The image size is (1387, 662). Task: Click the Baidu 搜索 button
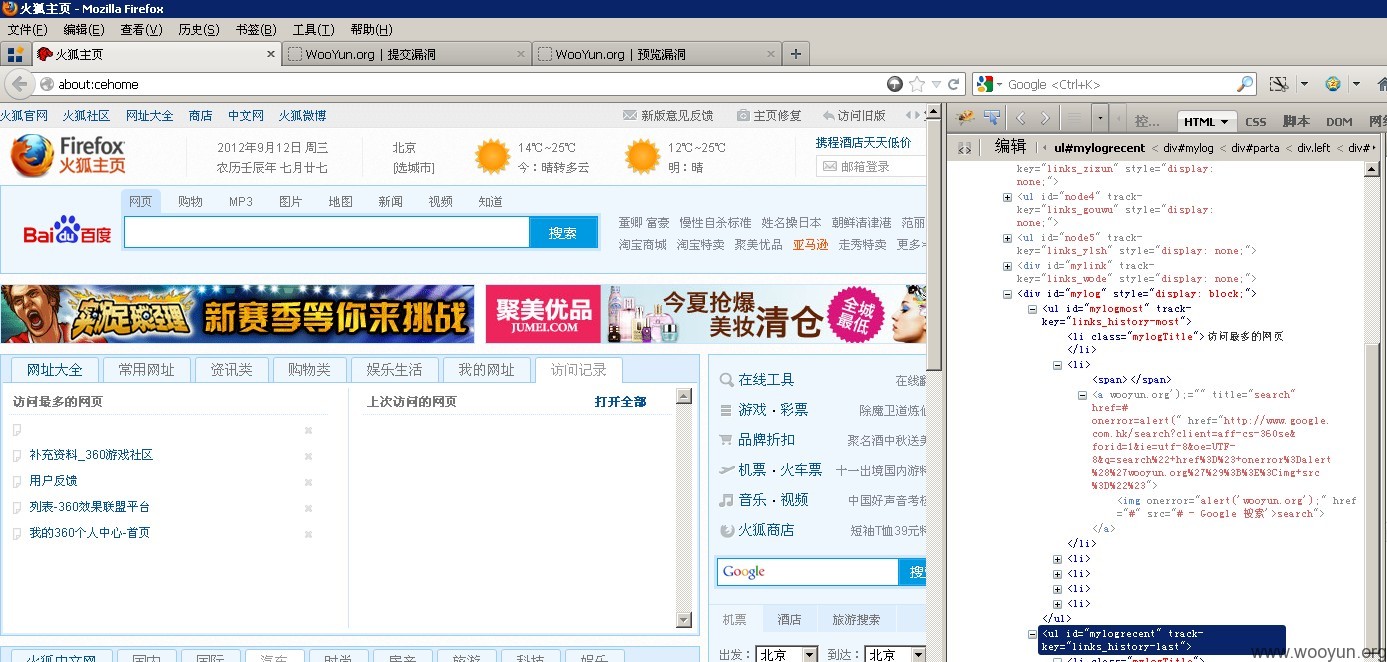pos(563,232)
